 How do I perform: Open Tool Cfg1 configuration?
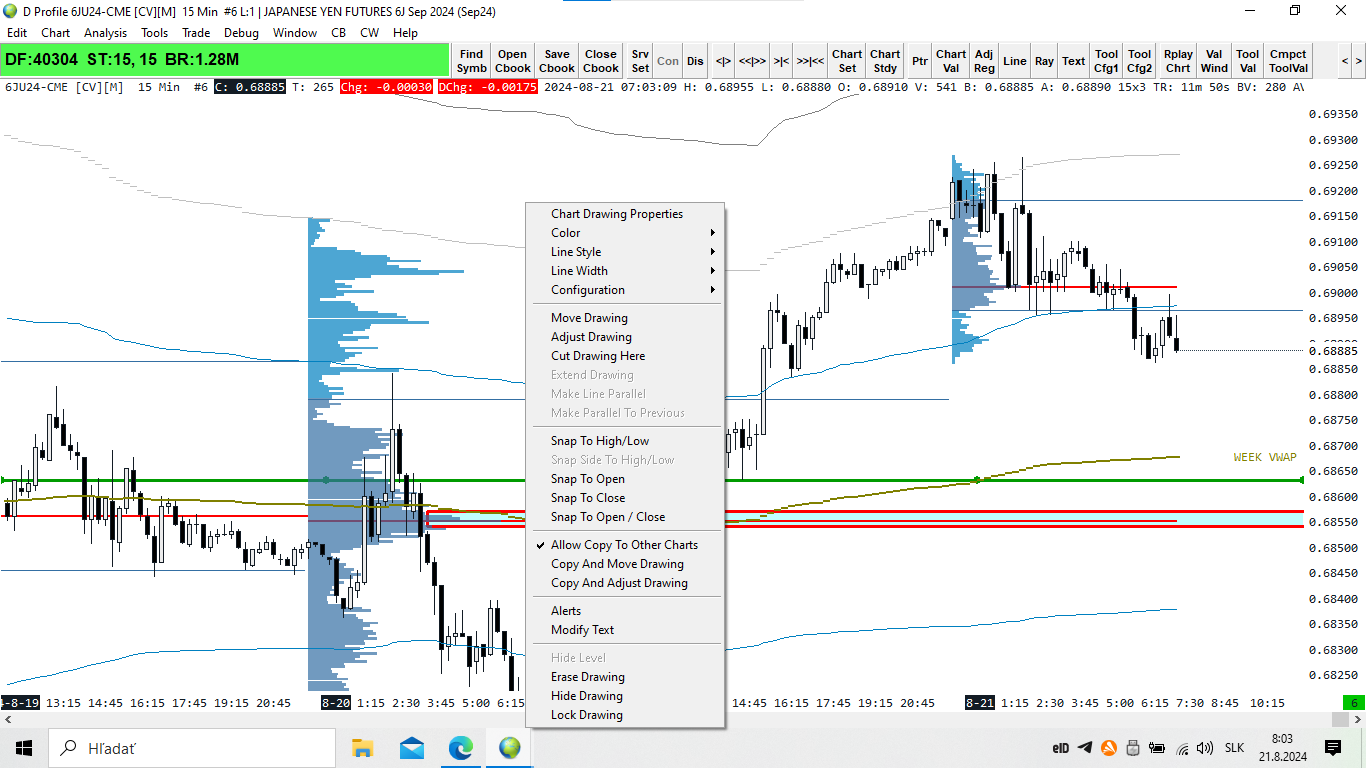(1106, 61)
